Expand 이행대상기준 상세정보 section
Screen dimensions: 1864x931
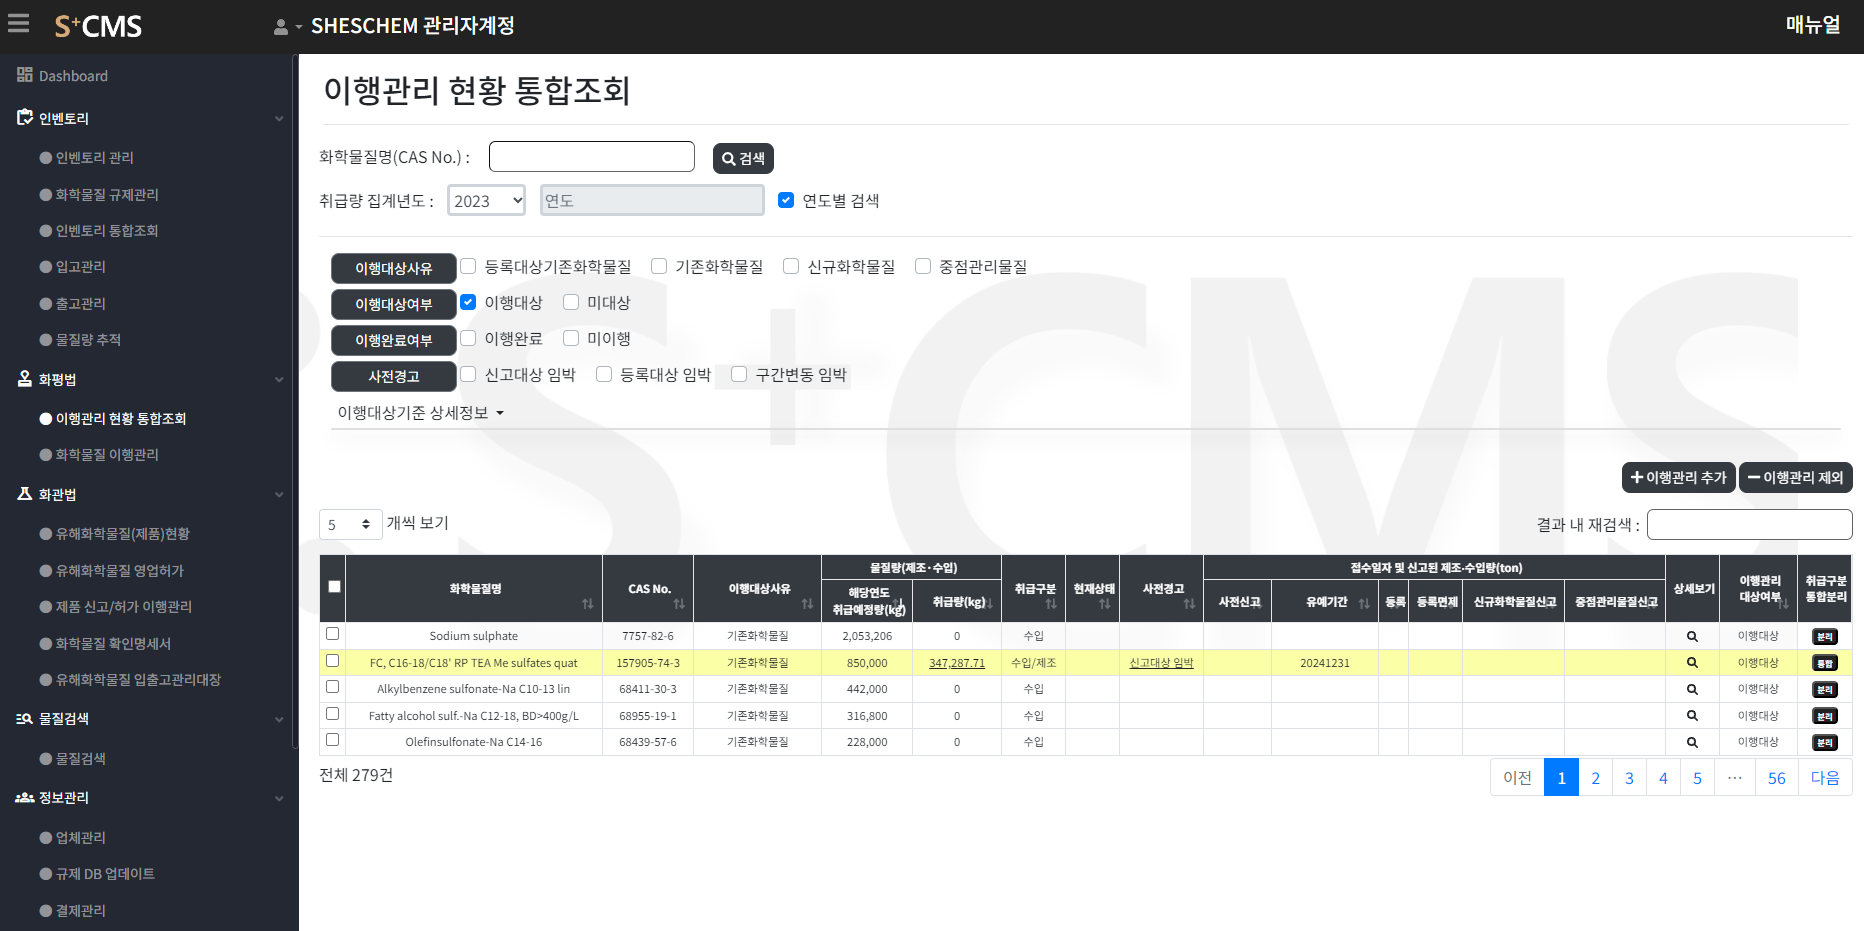coord(420,413)
